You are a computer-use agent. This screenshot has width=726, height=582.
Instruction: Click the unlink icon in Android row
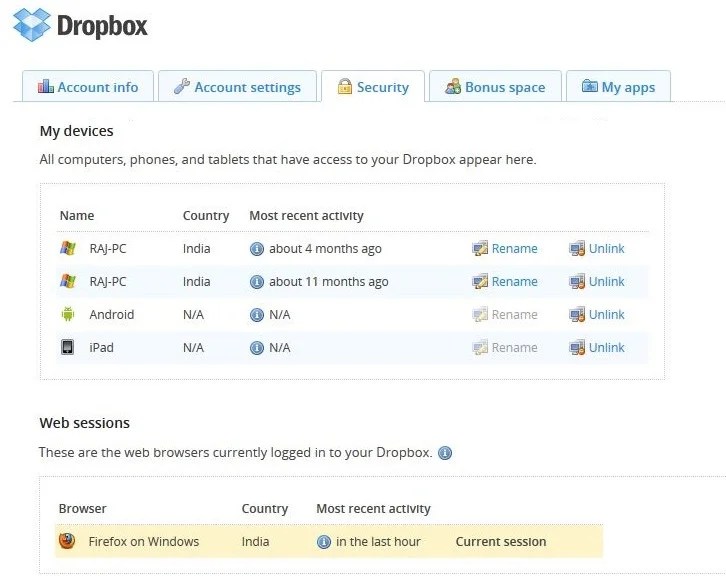tap(577, 315)
